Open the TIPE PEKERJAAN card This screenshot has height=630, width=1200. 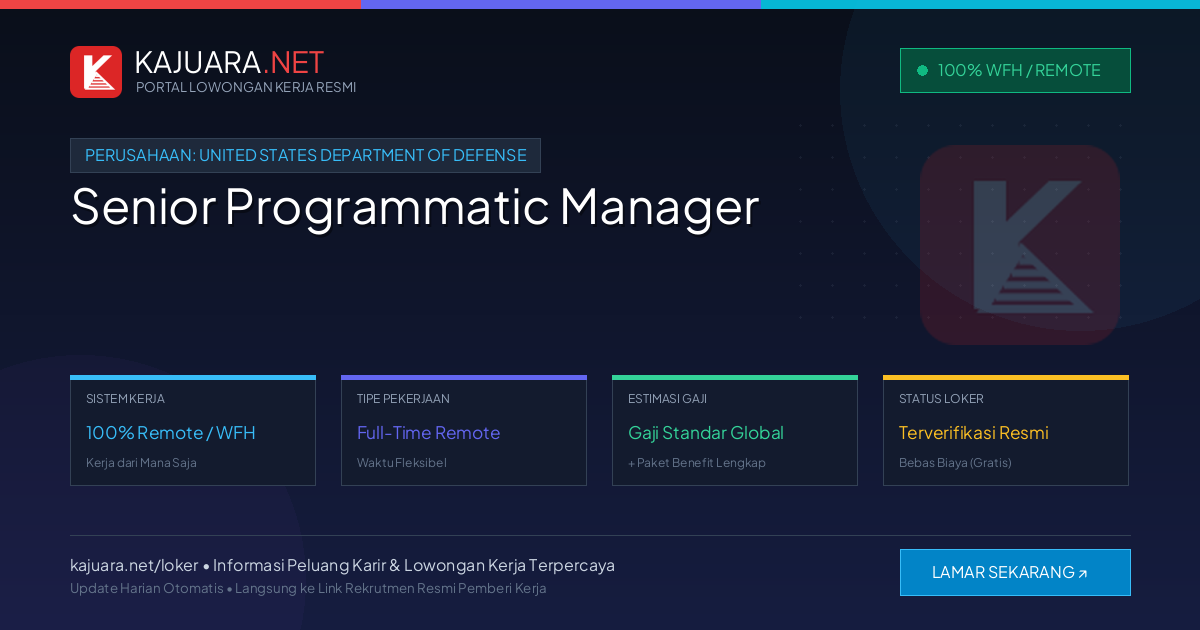464,431
